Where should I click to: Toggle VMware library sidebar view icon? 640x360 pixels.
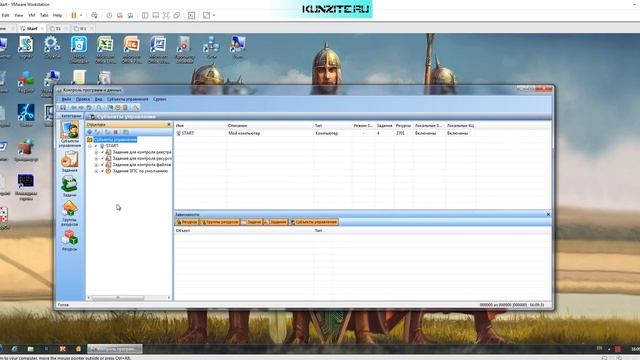tap(145, 16)
